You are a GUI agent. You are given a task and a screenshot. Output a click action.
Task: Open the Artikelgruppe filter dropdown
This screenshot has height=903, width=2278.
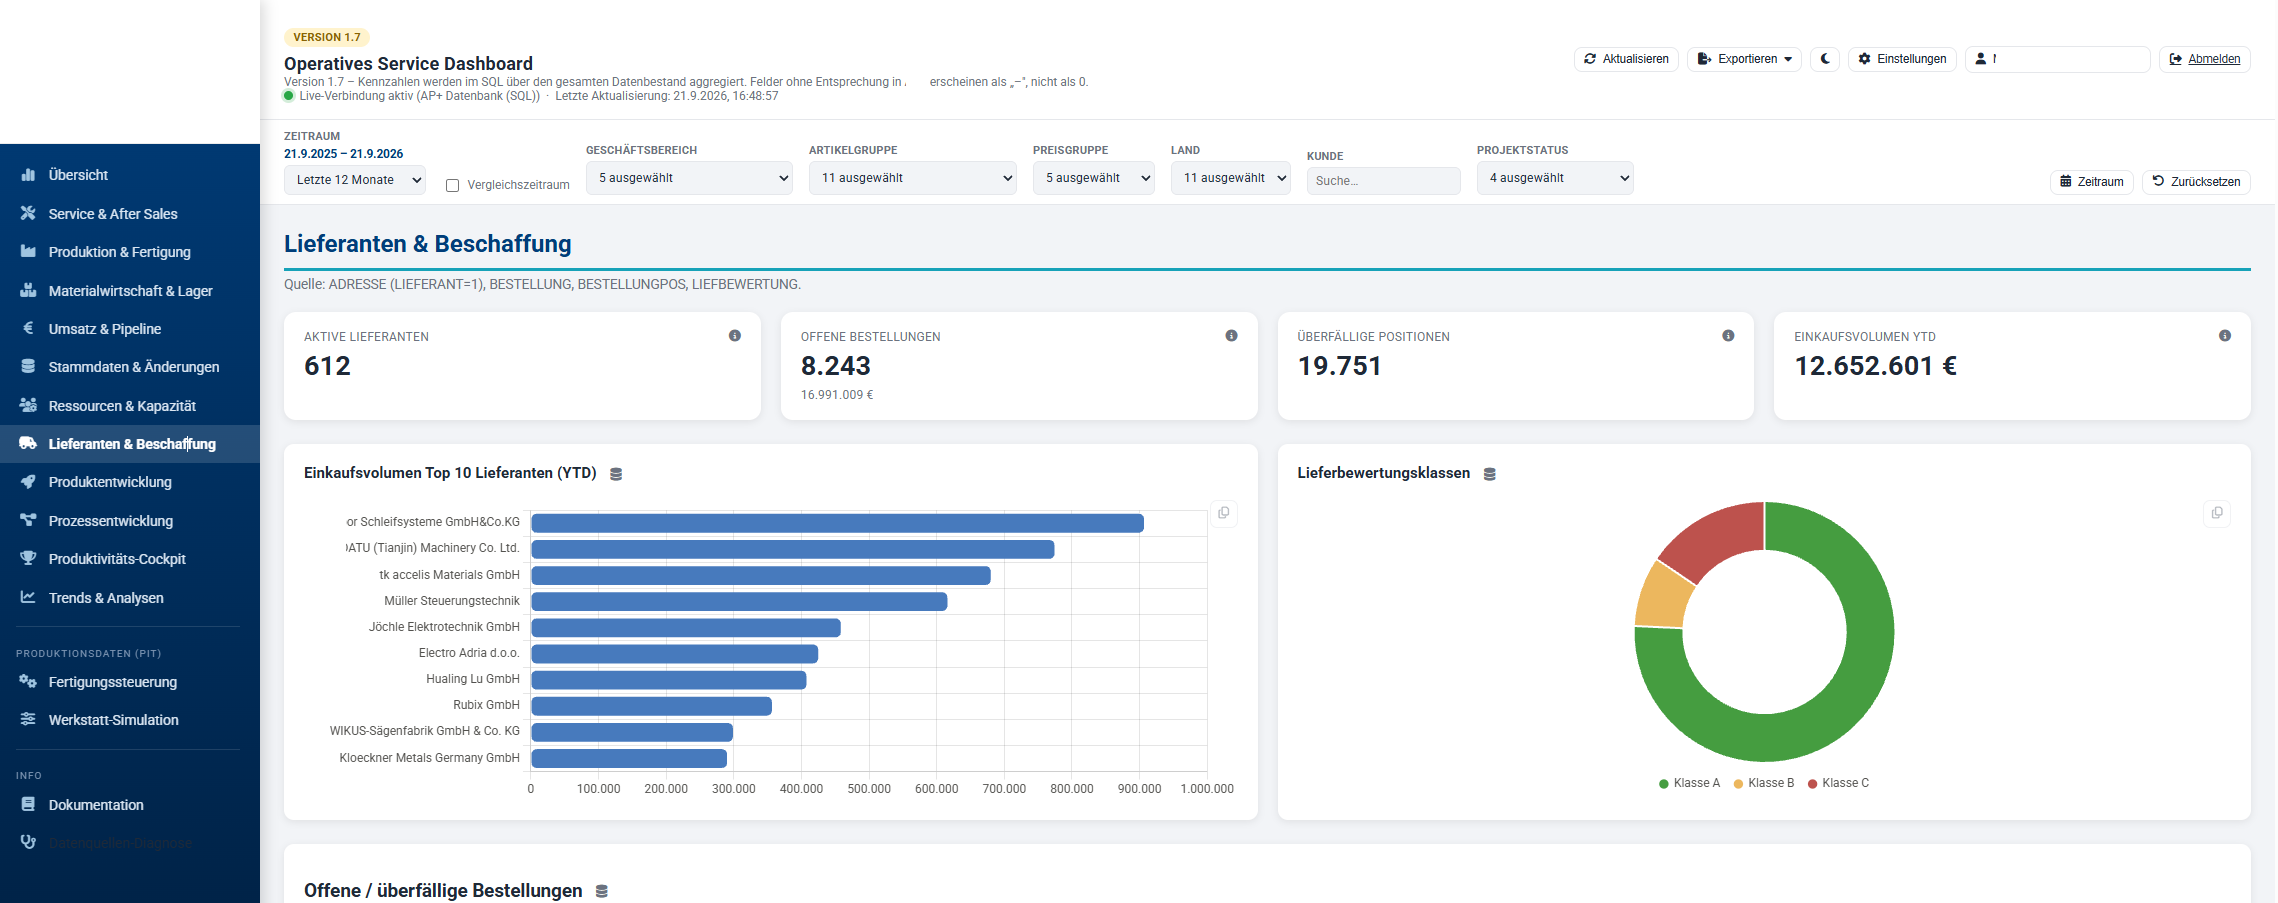913,178
